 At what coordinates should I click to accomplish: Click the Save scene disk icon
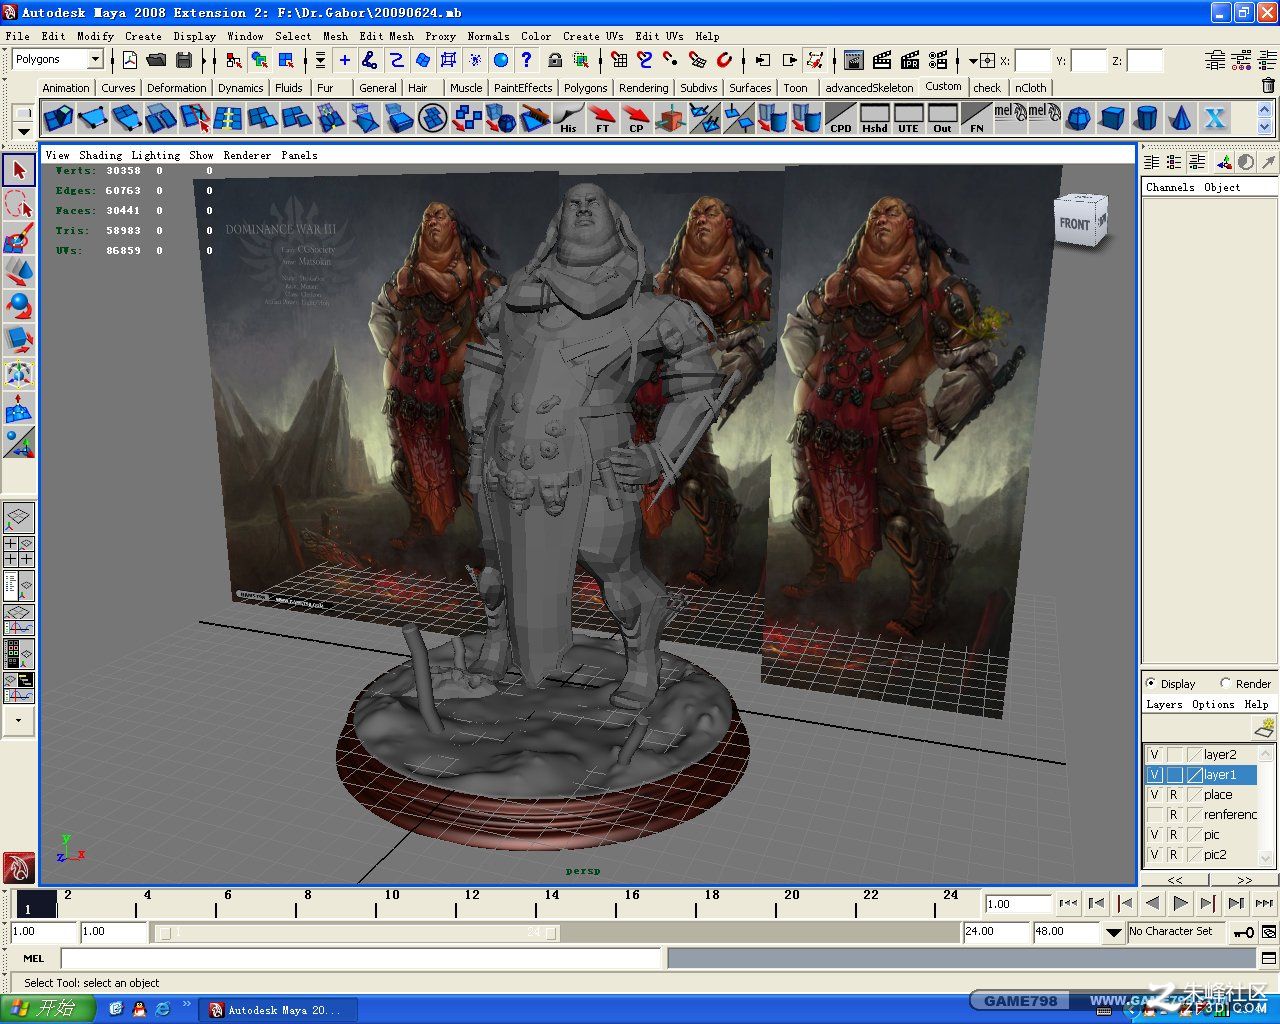(x=183, y=60)
